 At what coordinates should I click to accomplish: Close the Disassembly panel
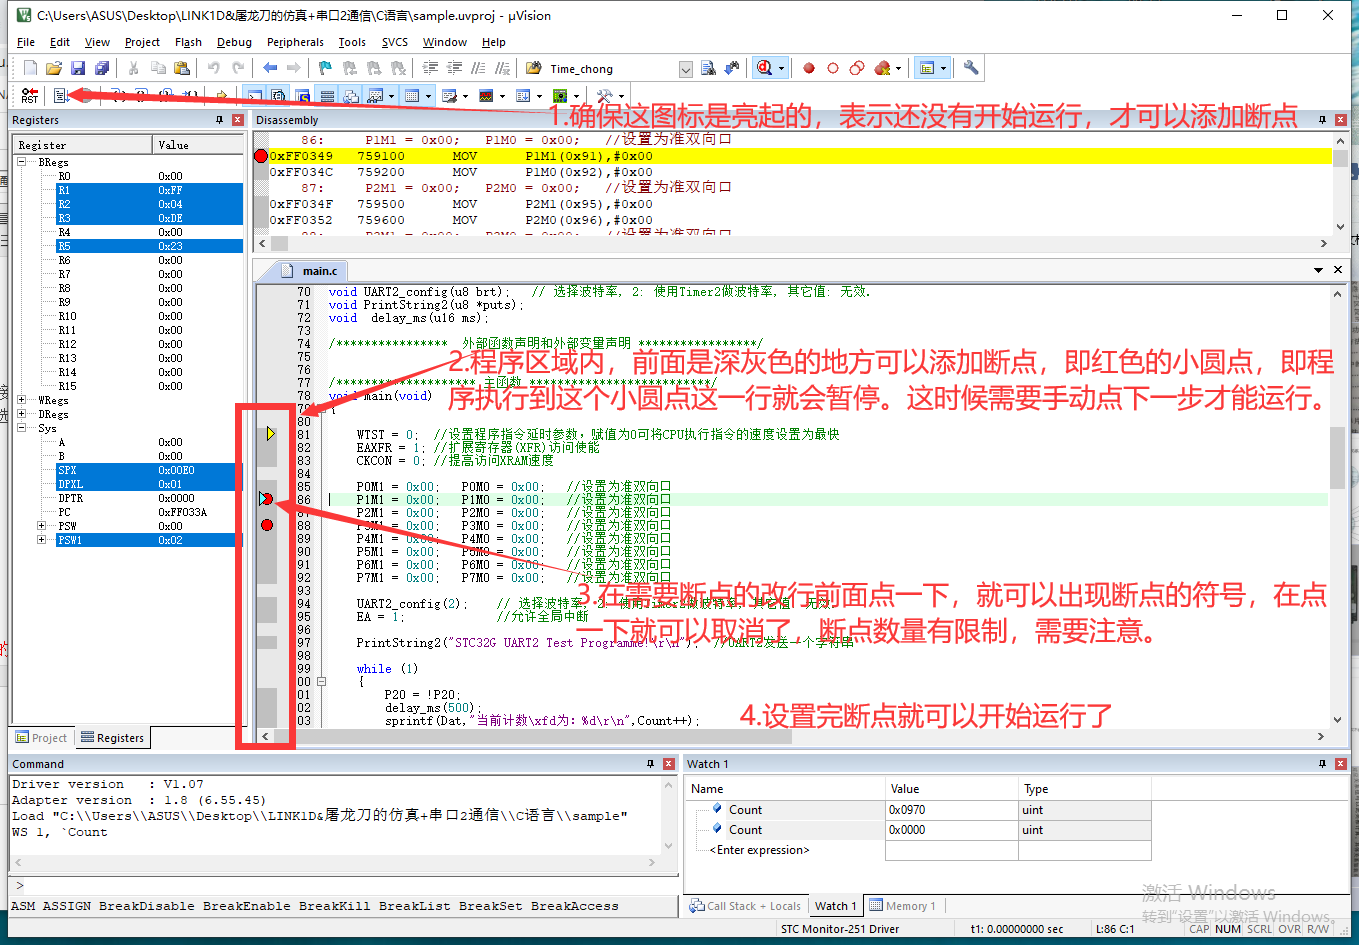coord(1341,120)
